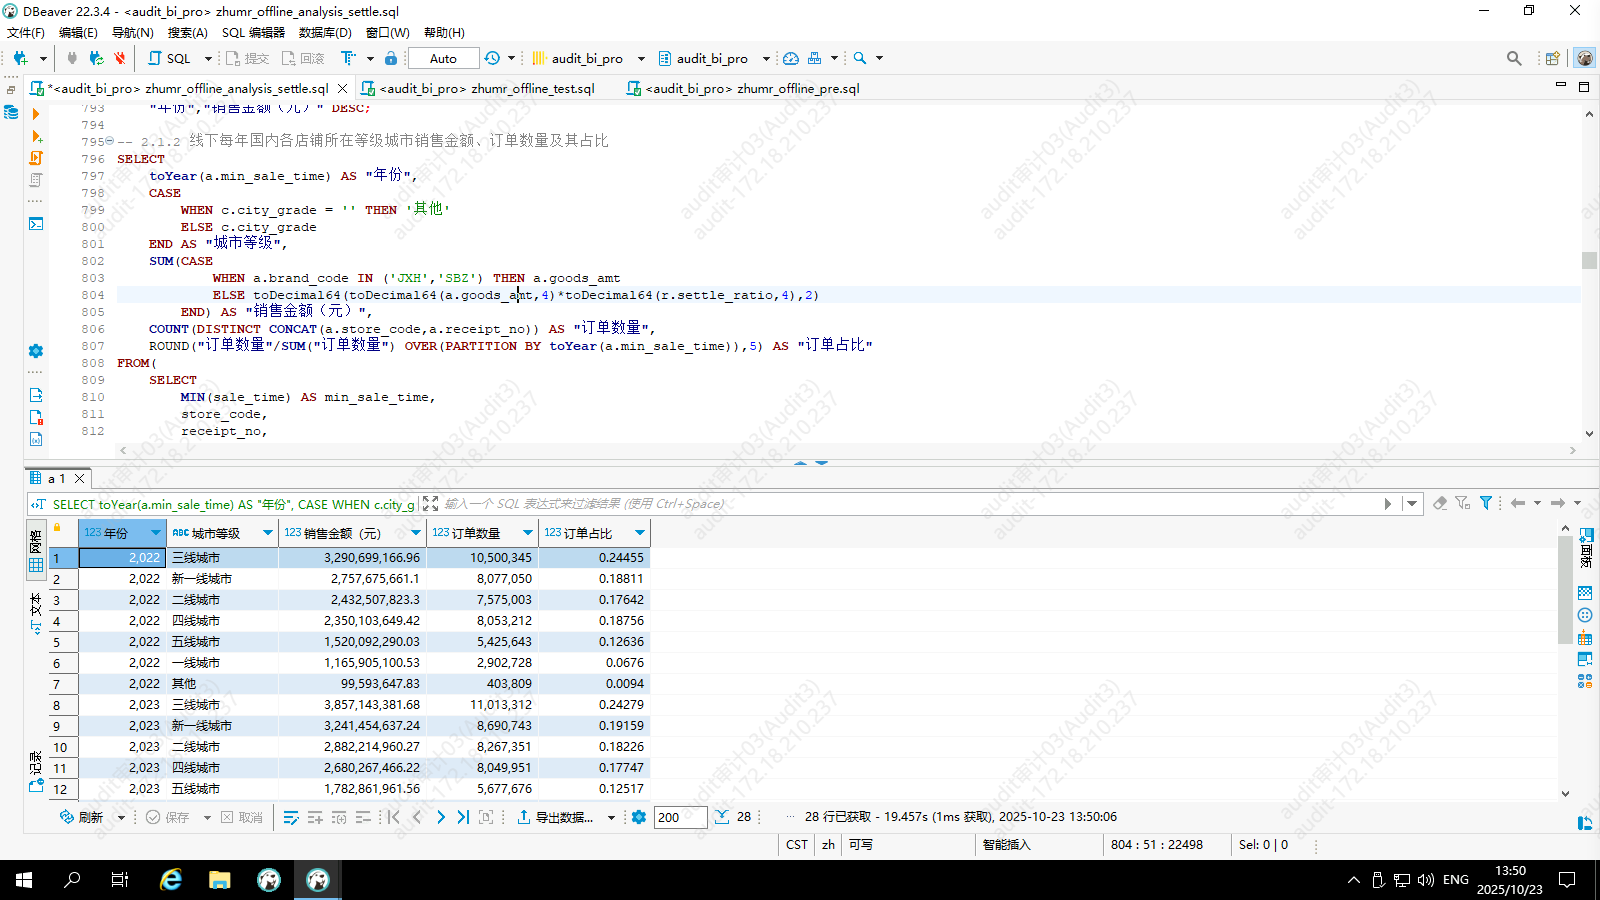Toggle the results filter funnel icon
This screenshot has width=1600, height=900.
click(1486, 503)
